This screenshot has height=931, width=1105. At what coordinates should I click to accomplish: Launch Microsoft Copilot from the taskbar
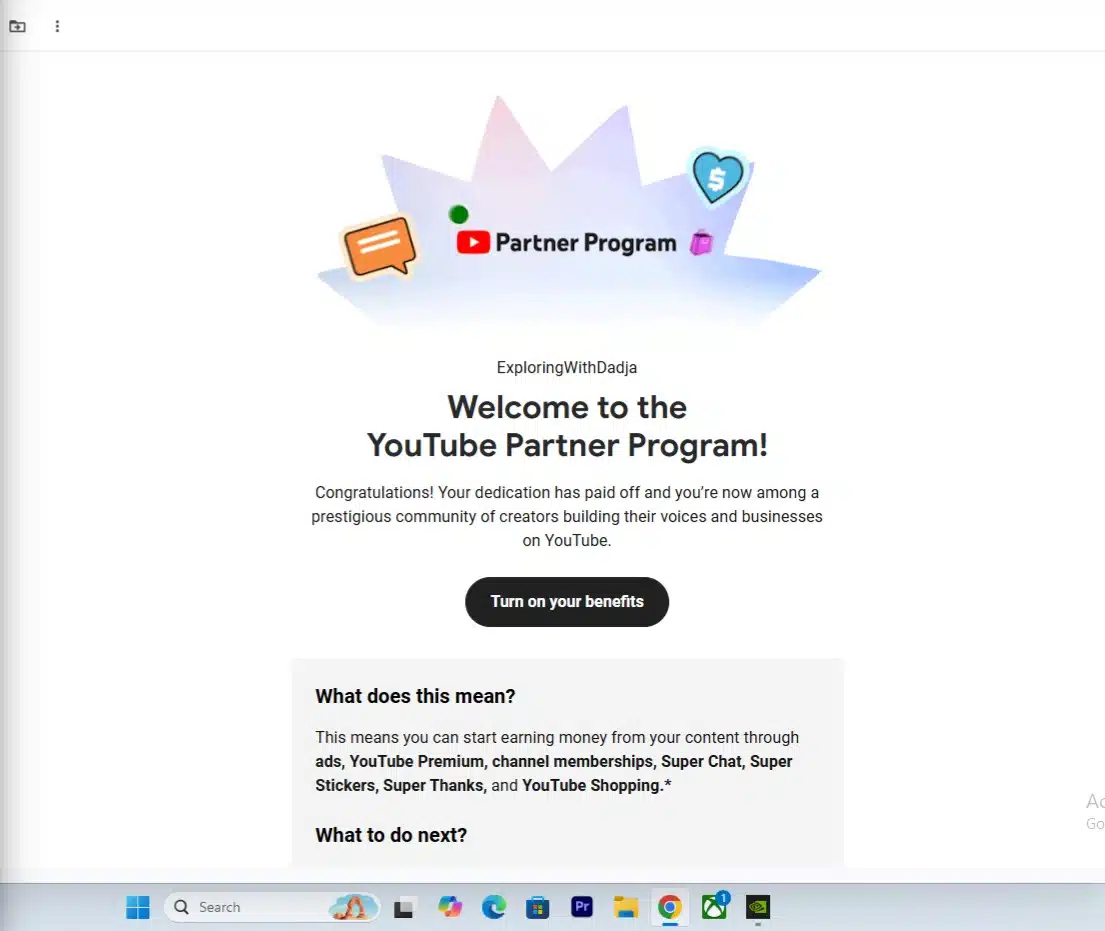(450, 907)
